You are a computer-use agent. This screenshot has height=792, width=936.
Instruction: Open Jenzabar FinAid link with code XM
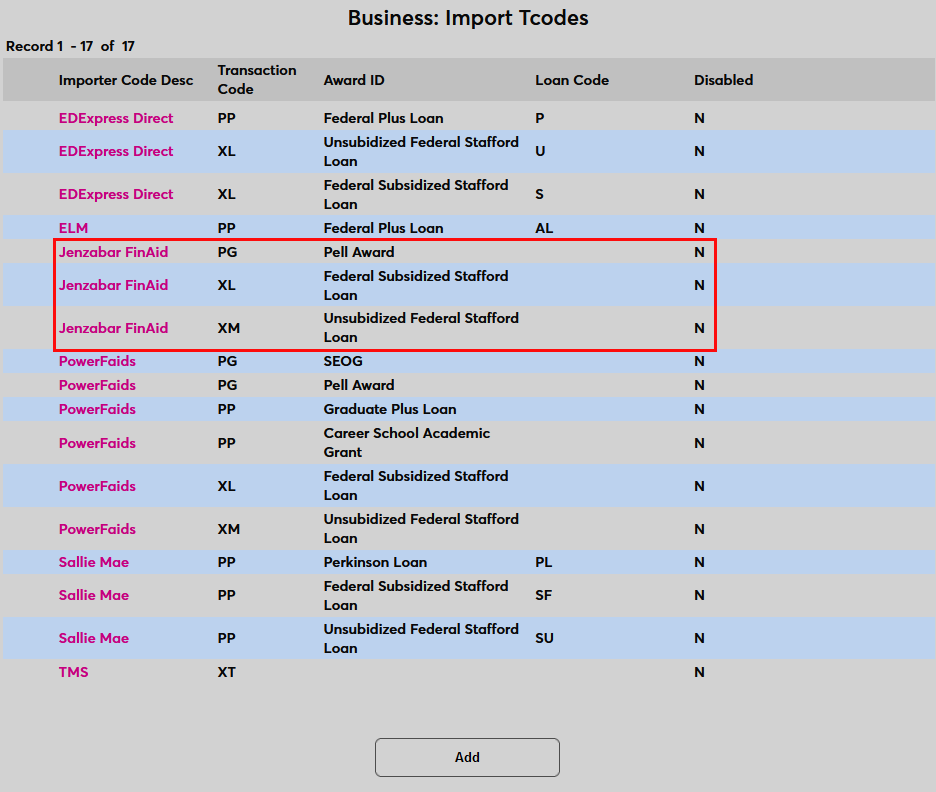[x=113, y=328]
